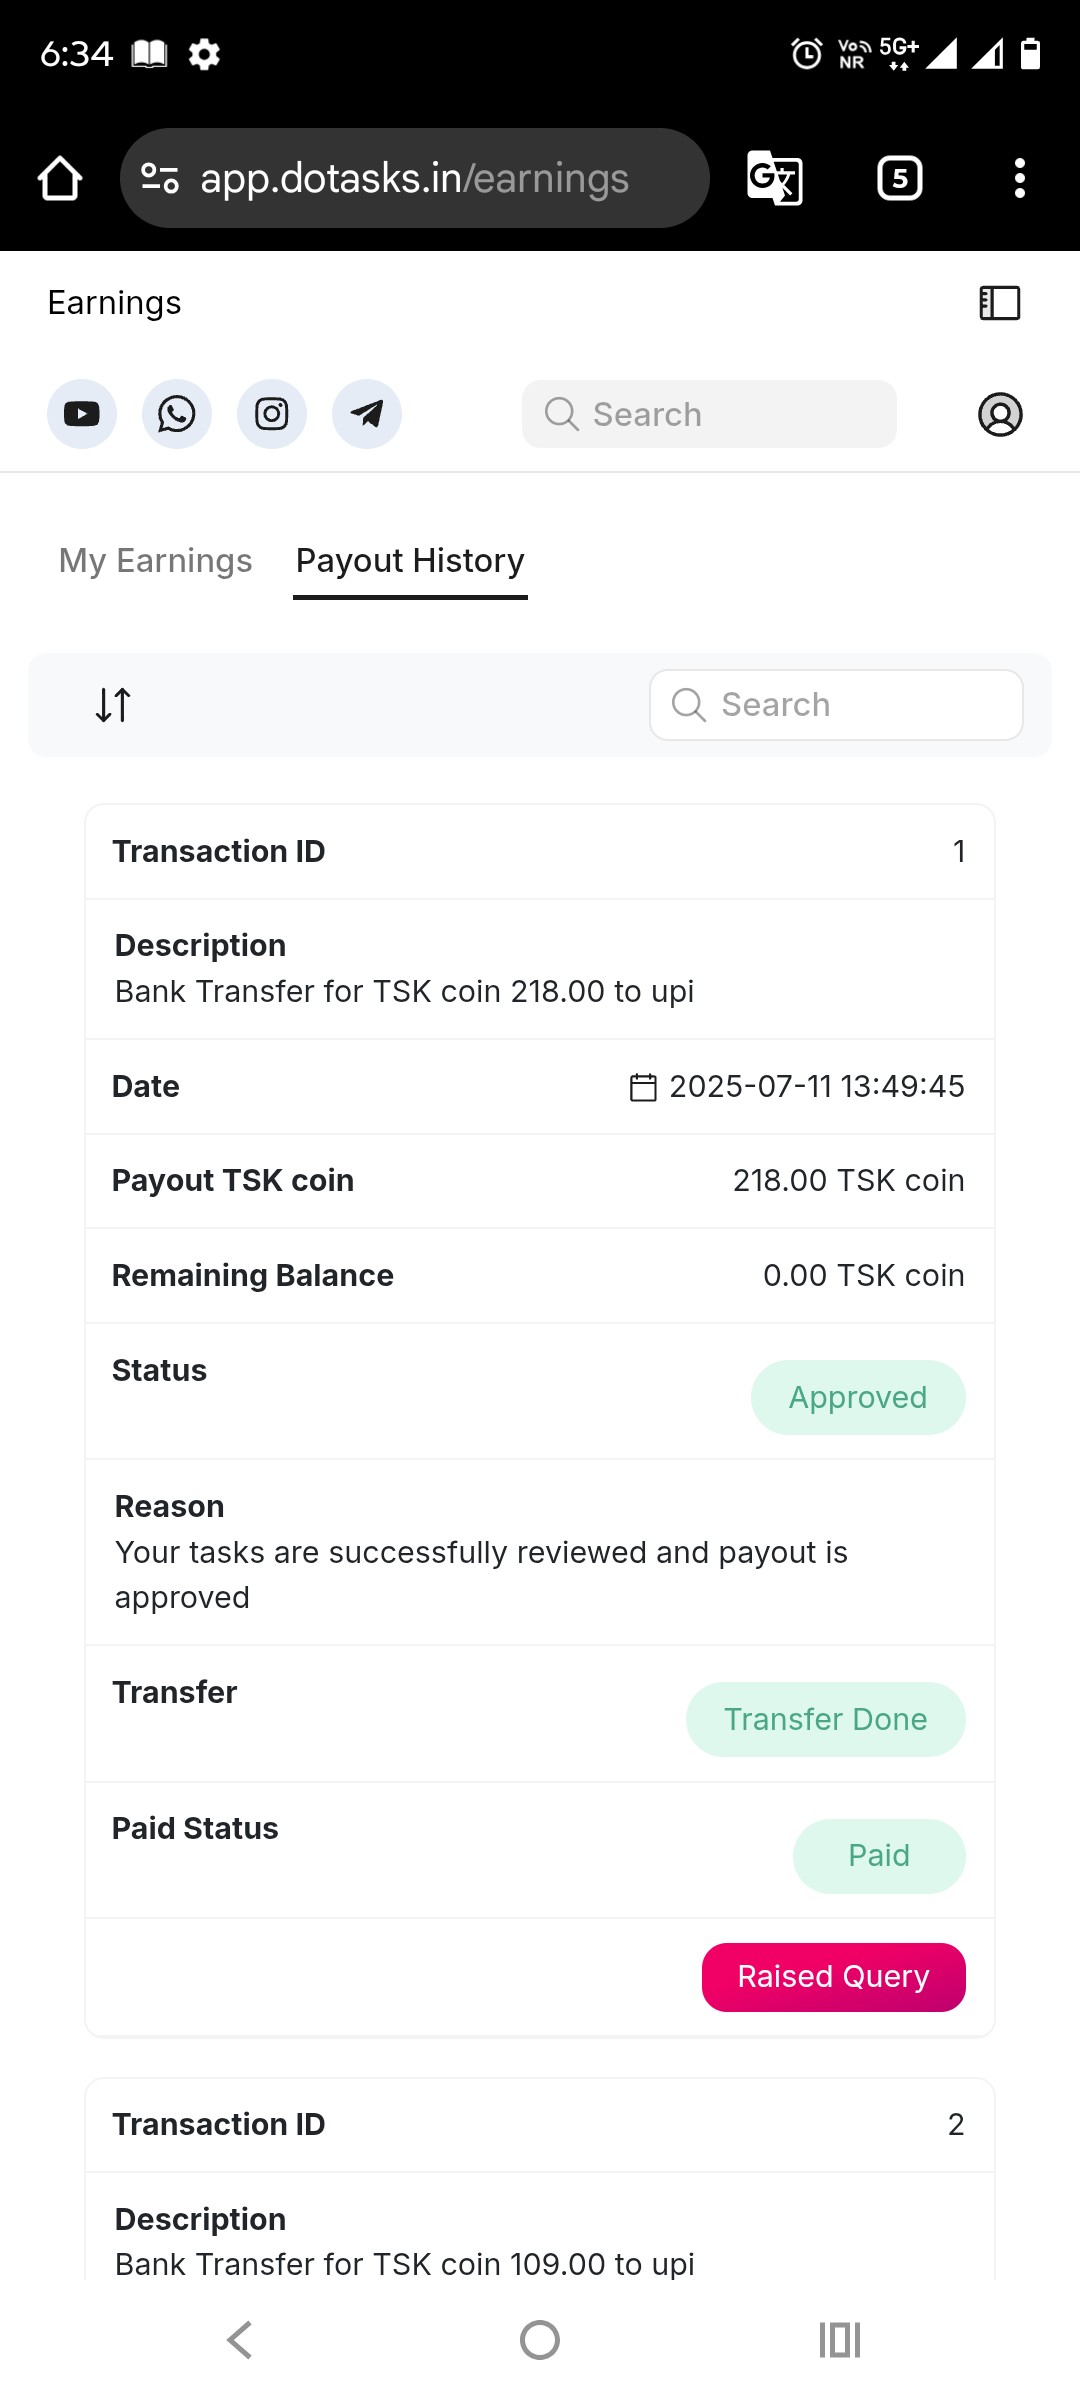Tap the WhatsApp icon

[x=177, y=414]
